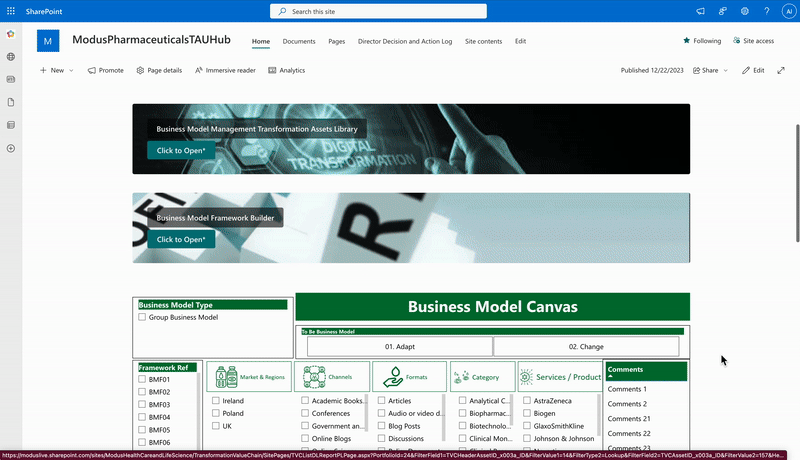Click the Services / Product gear icon

click(x=526, y=377)
